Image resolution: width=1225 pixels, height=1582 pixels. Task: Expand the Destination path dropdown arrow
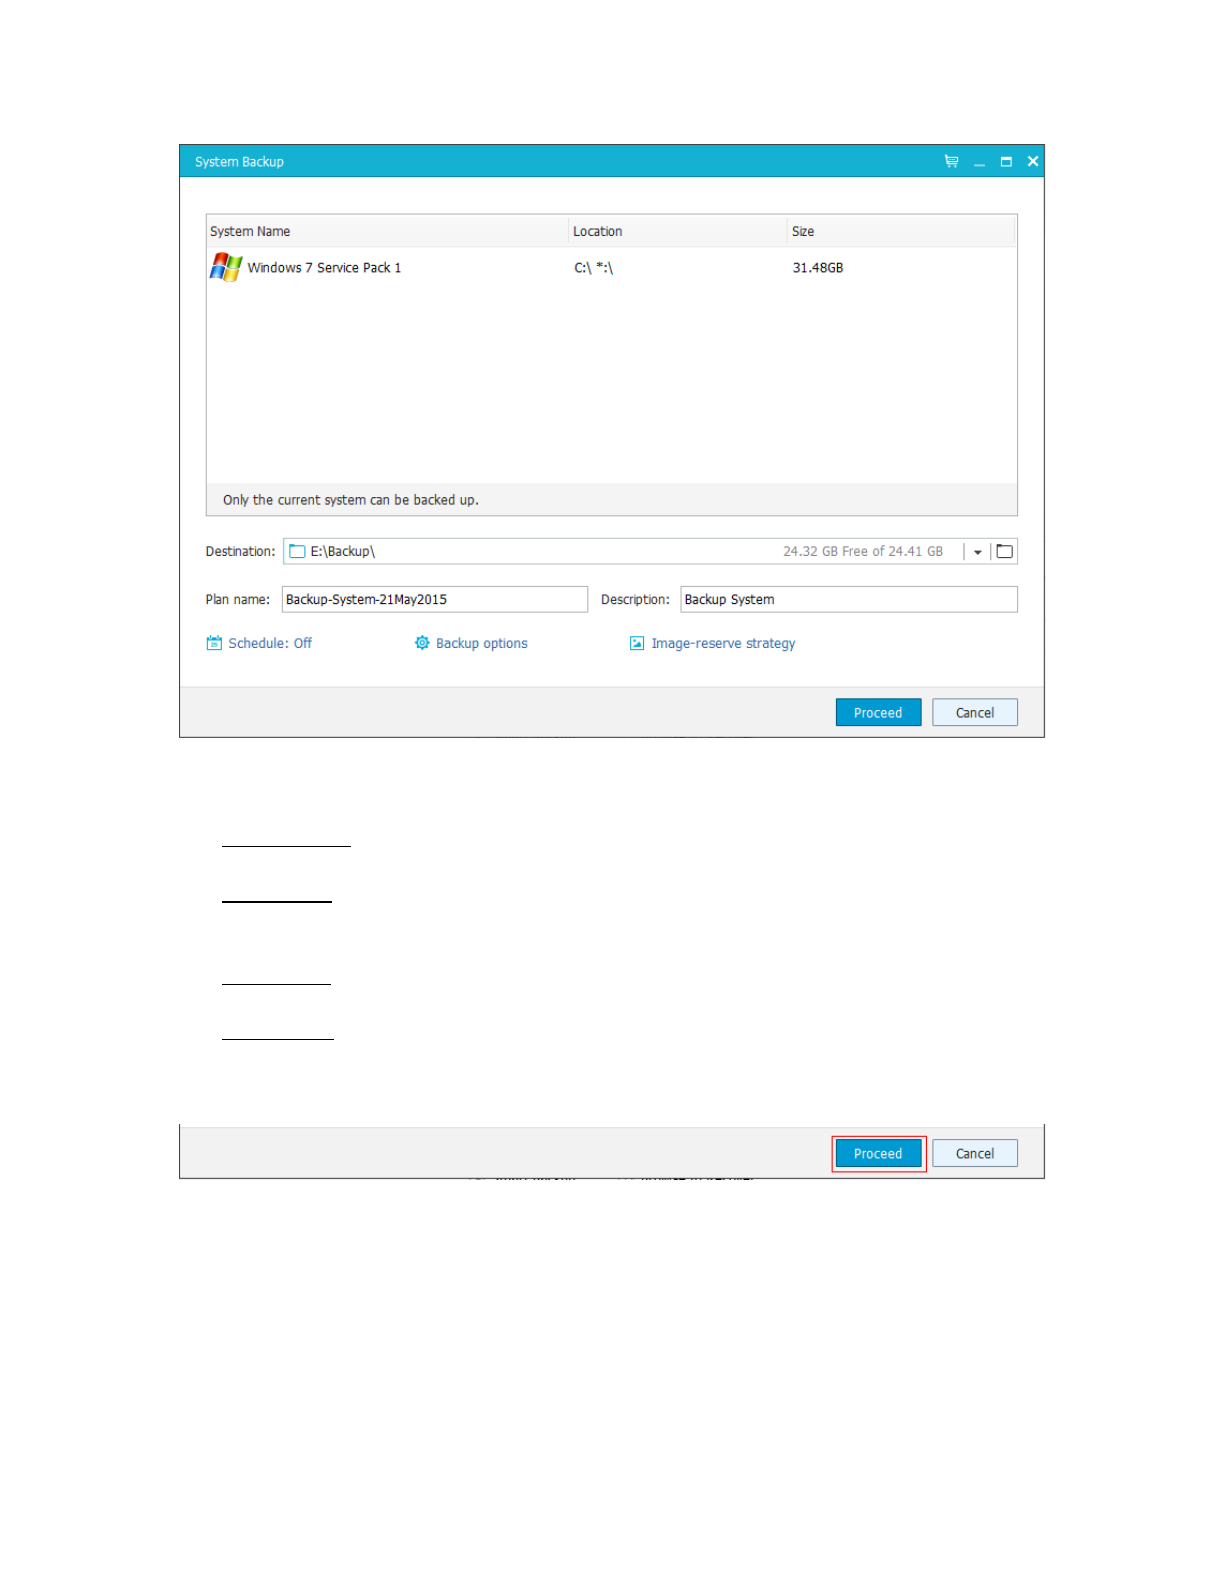[977, 552]
